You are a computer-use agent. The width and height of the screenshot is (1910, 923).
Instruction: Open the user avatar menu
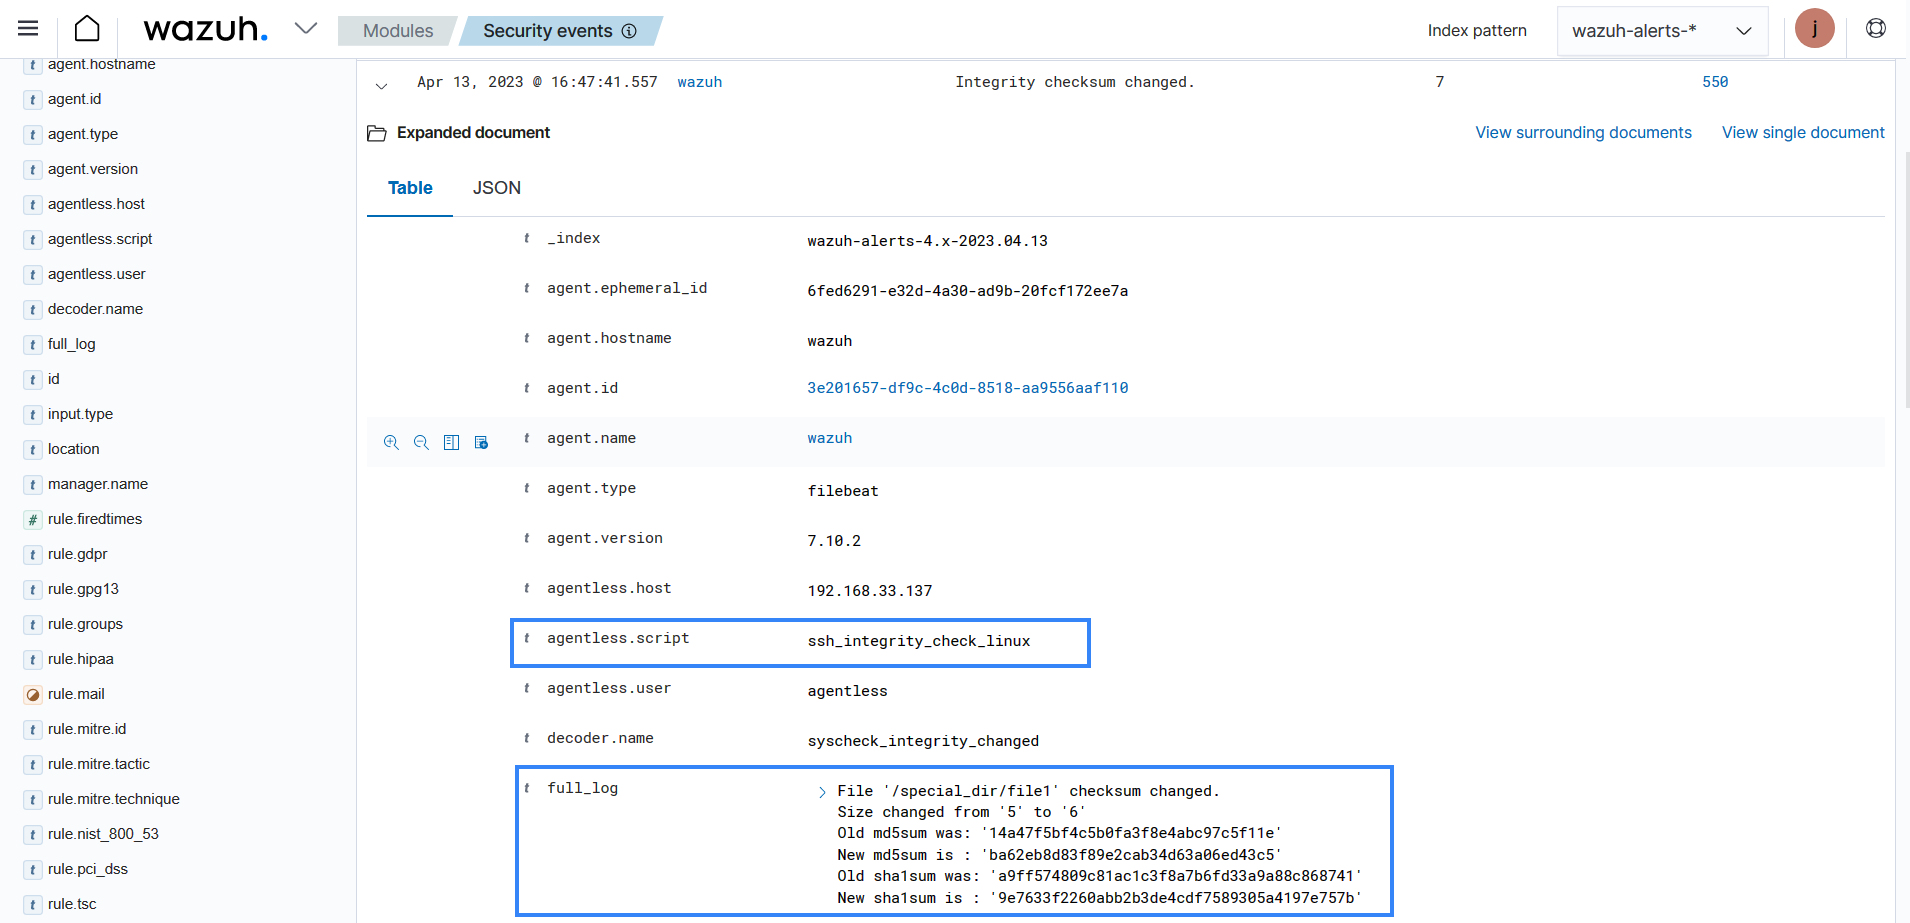point(1814,29)
